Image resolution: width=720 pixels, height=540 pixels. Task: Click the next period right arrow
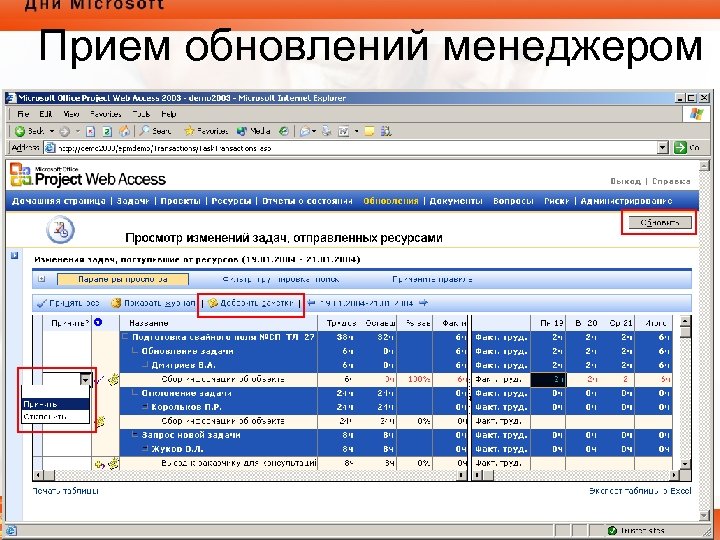[423, 303]
